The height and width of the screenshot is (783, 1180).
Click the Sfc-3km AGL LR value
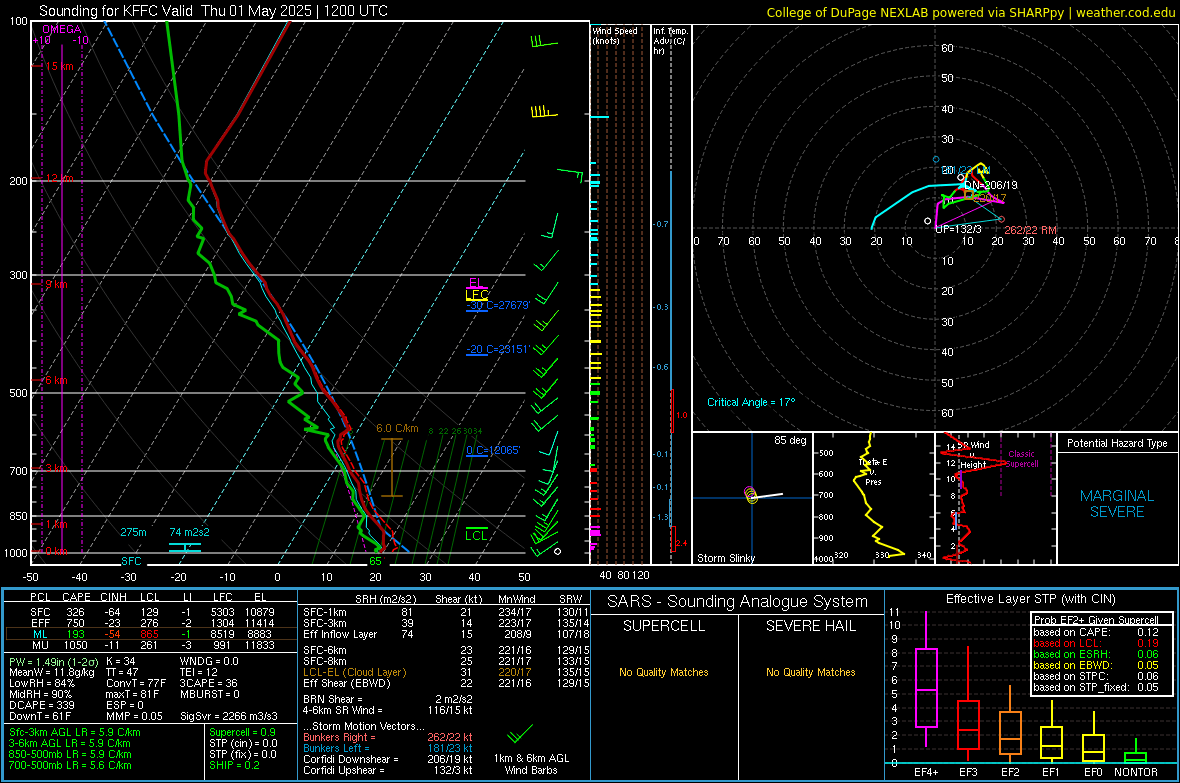[75, 733]
